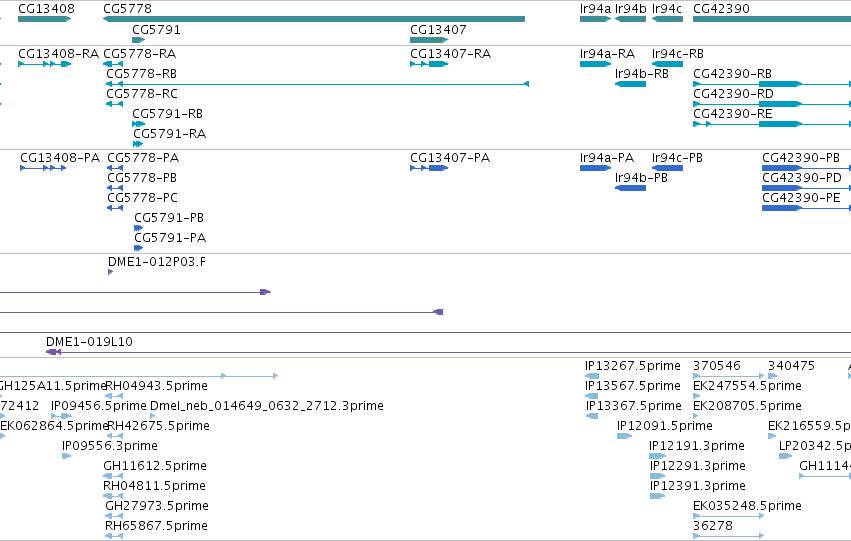Select the CG42390 gene label
Screen dimensions: 851x541
point(721,9)
